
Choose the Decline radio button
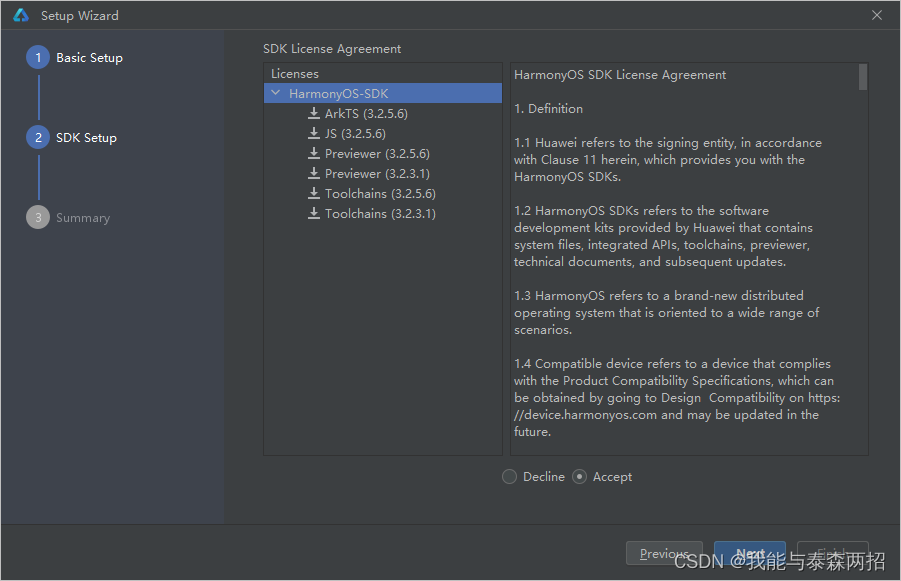coord(509,476)
